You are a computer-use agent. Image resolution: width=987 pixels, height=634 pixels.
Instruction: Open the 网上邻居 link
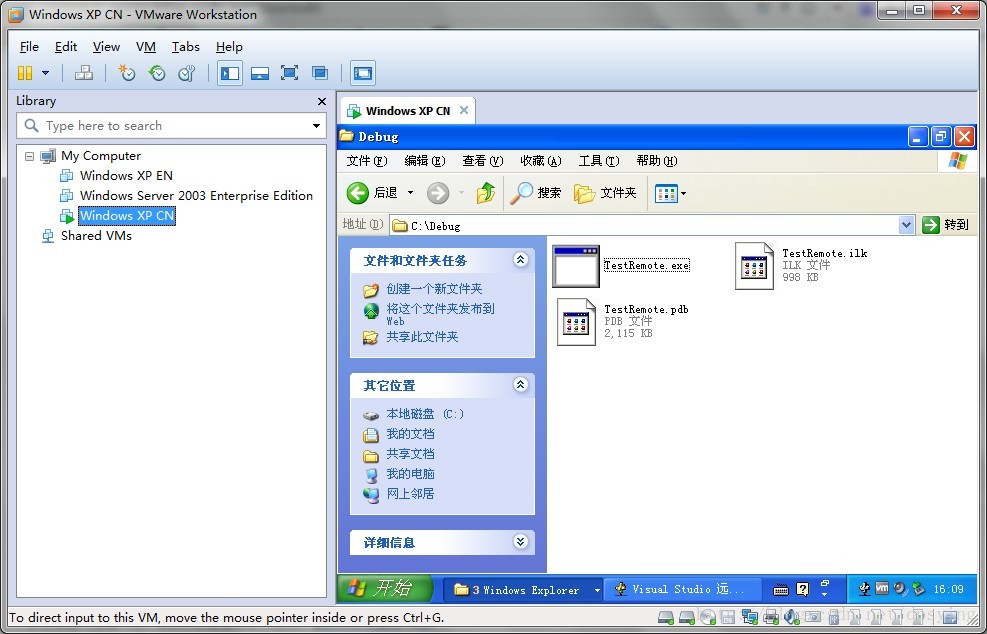click(x=410, y=494)
